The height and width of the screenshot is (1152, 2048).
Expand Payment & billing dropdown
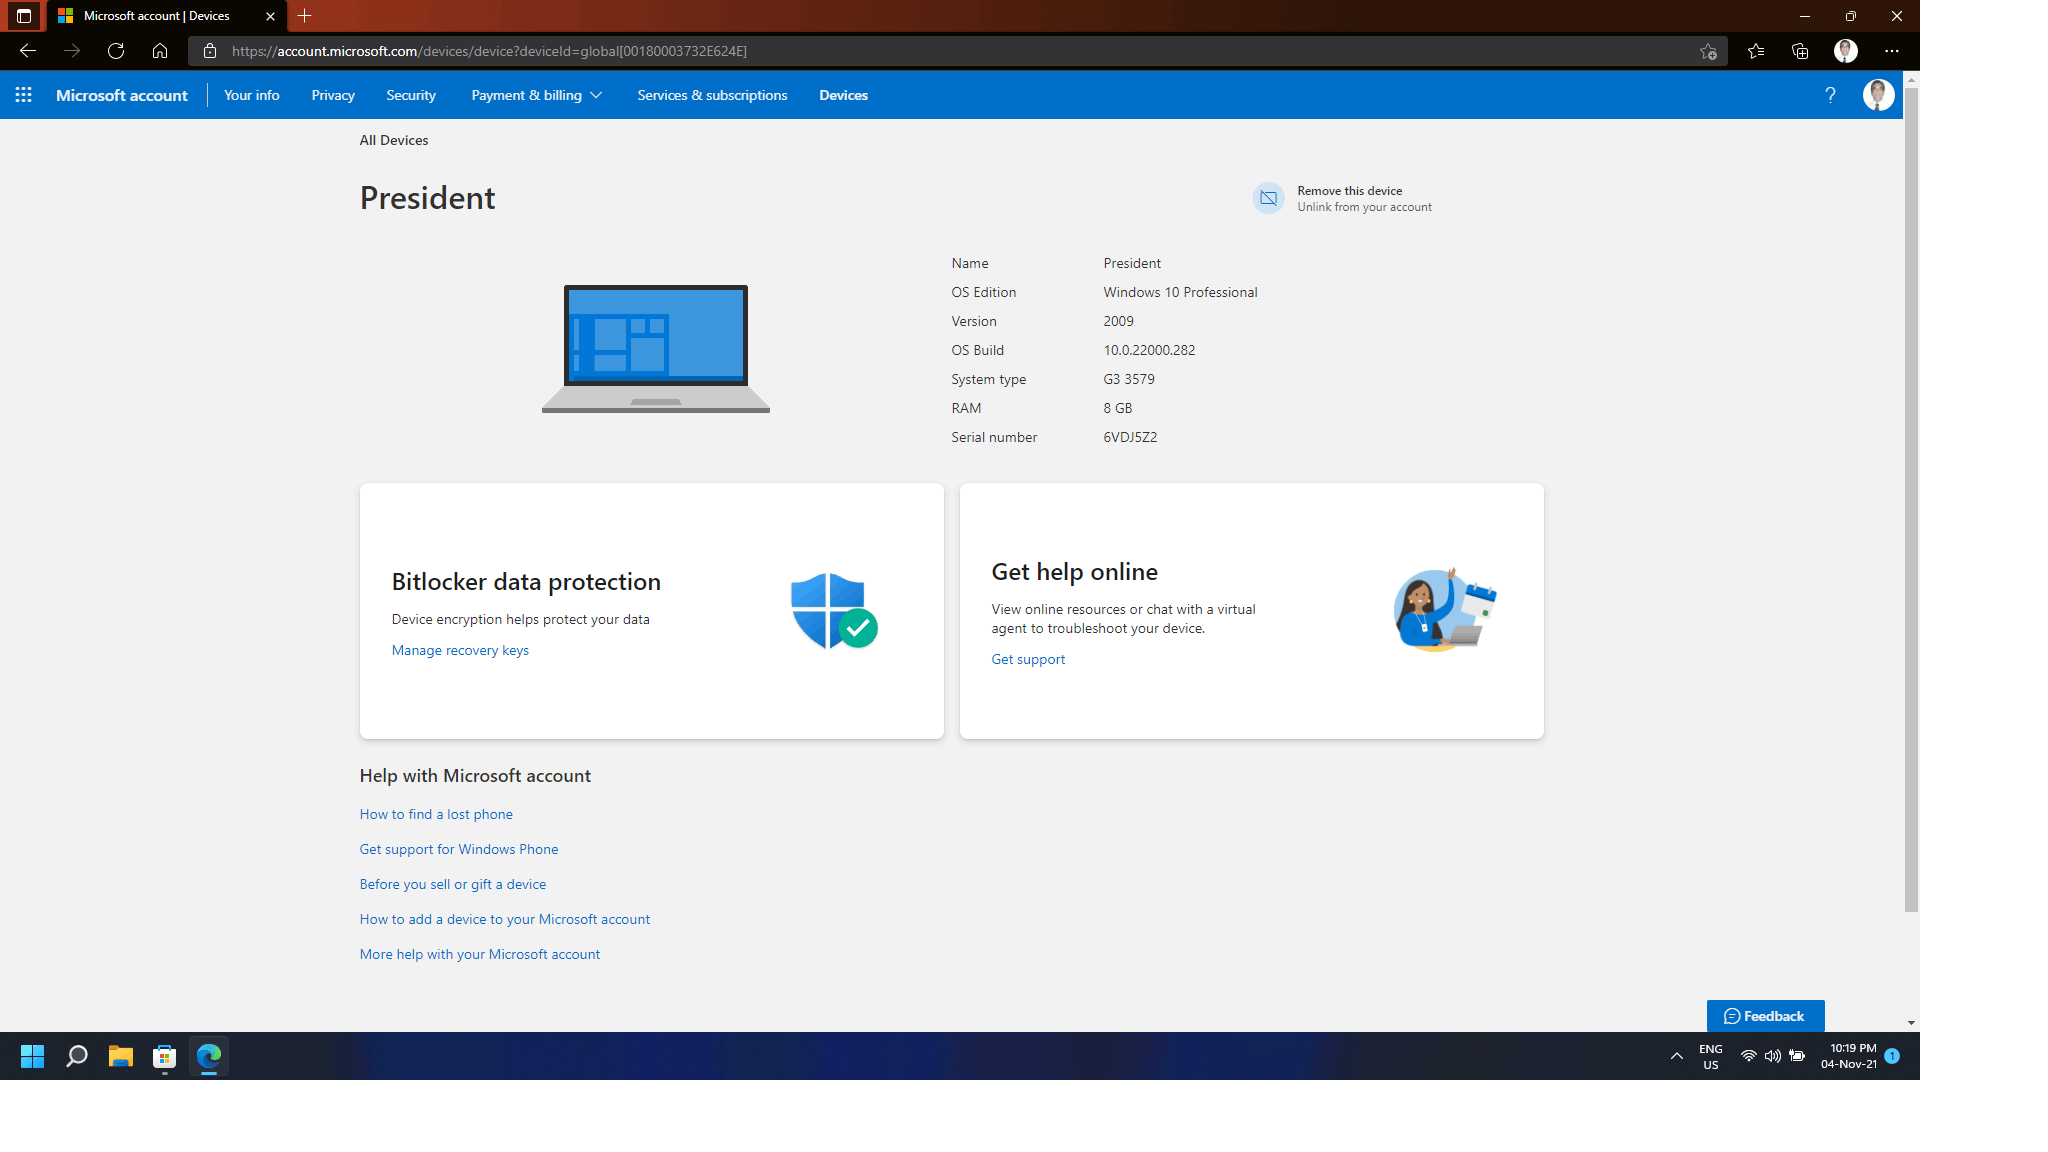coord(536,95)
